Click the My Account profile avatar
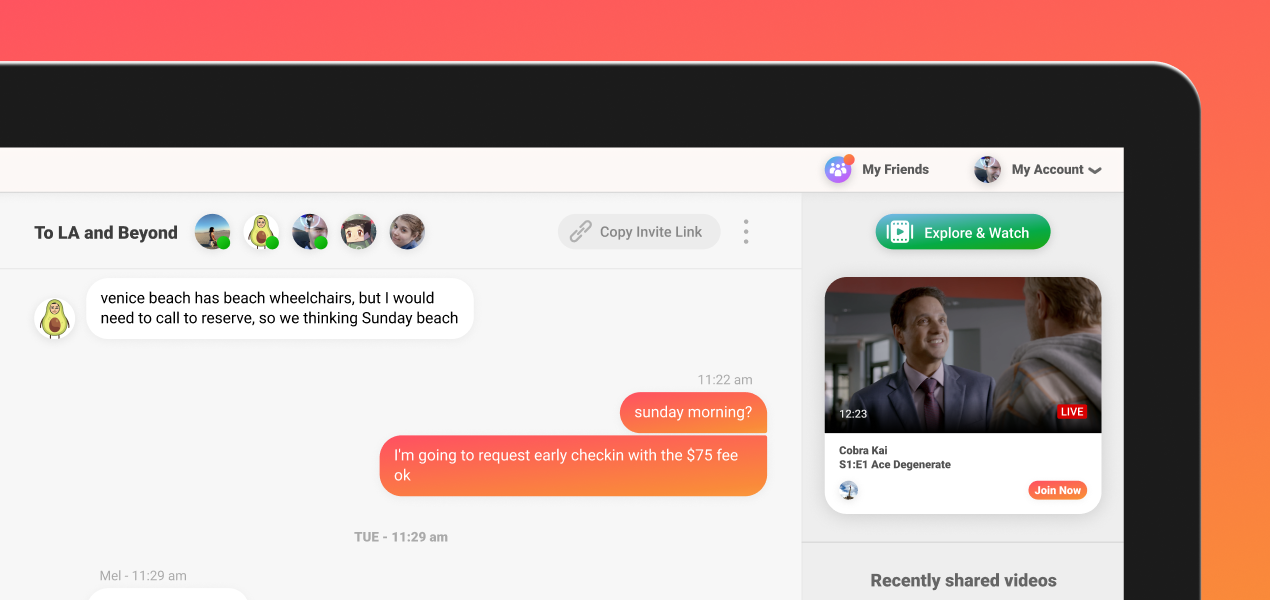The height and width of the screenshot is (600, 1270). coord(987,170)
